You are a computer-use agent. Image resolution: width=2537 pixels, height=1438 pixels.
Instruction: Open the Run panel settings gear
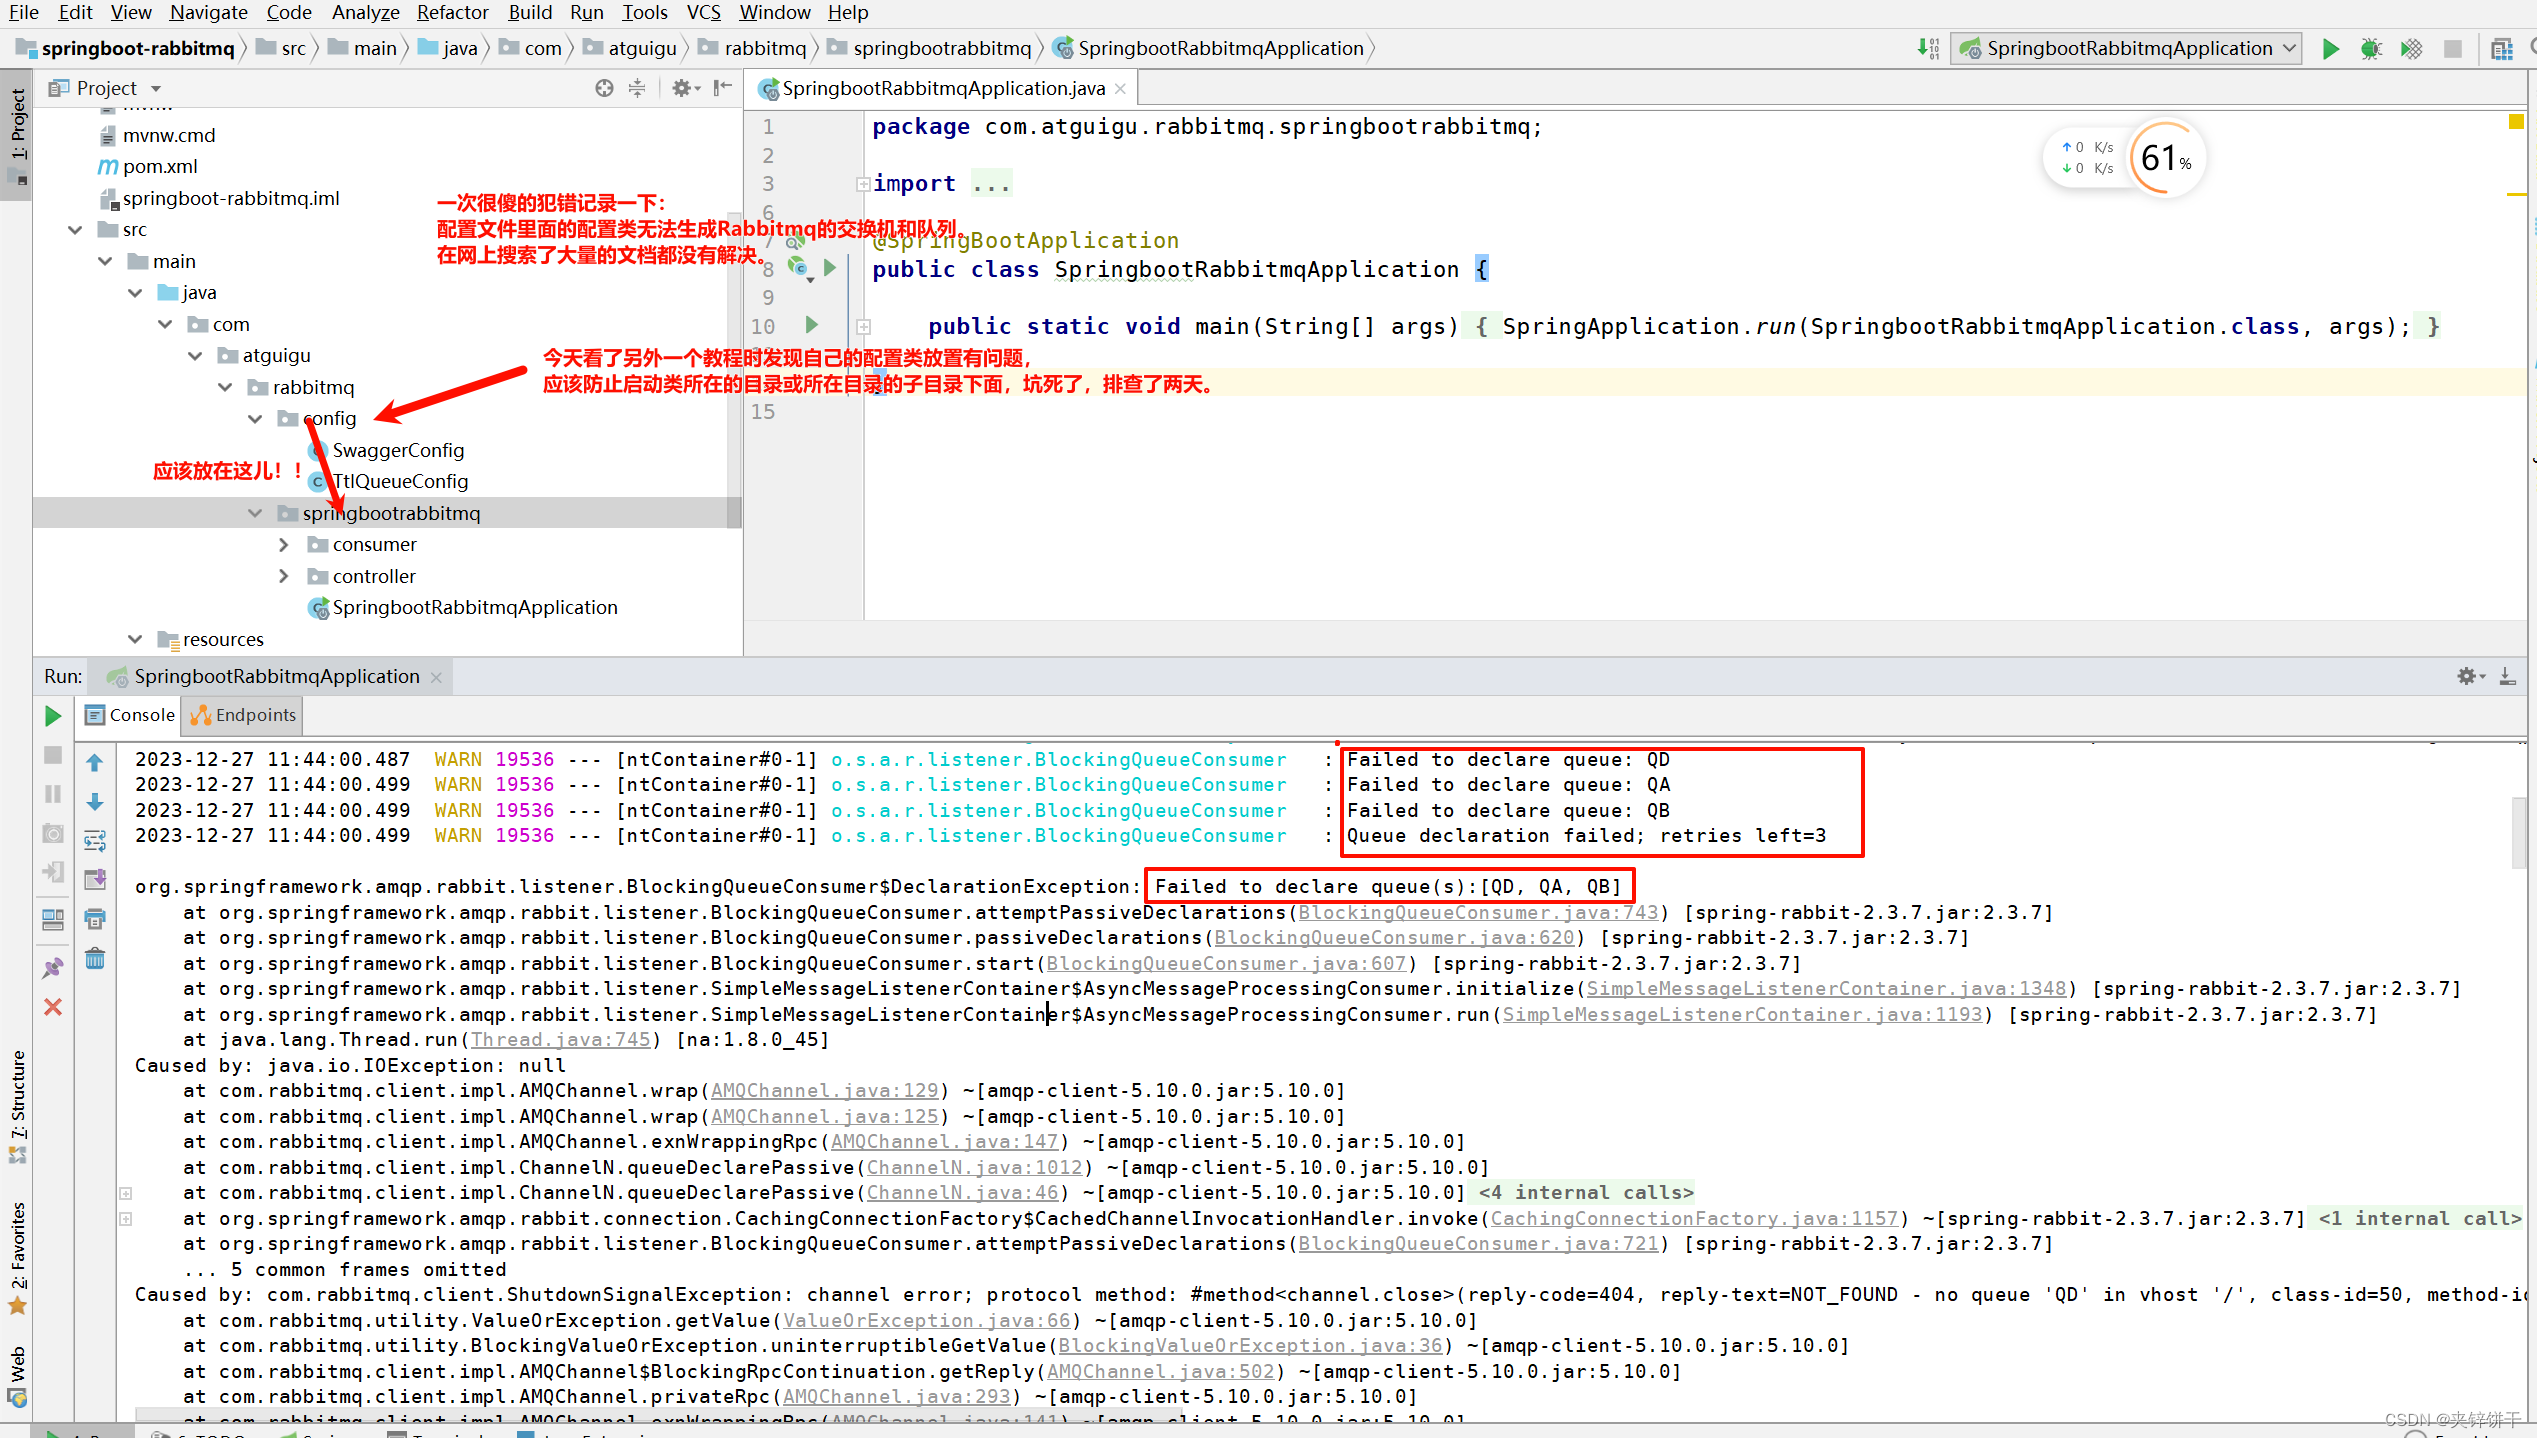tap(2468, 676)
